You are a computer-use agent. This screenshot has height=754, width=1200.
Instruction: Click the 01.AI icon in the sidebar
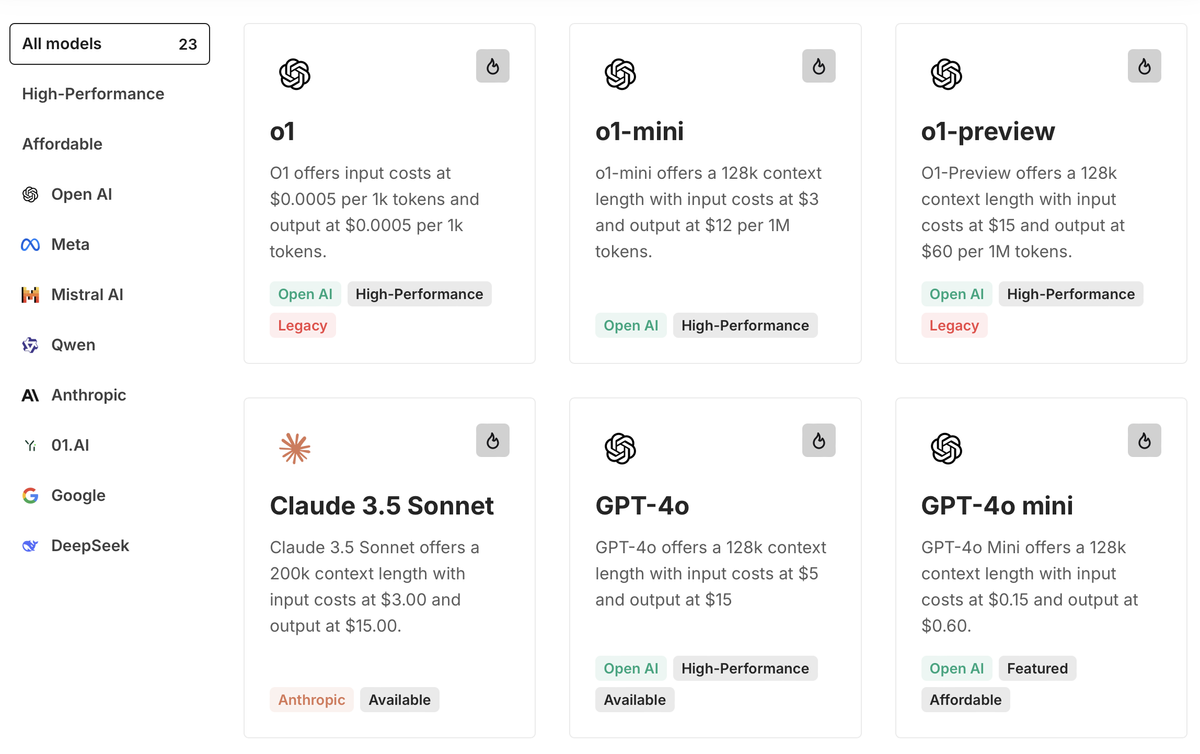coord(30,445)
